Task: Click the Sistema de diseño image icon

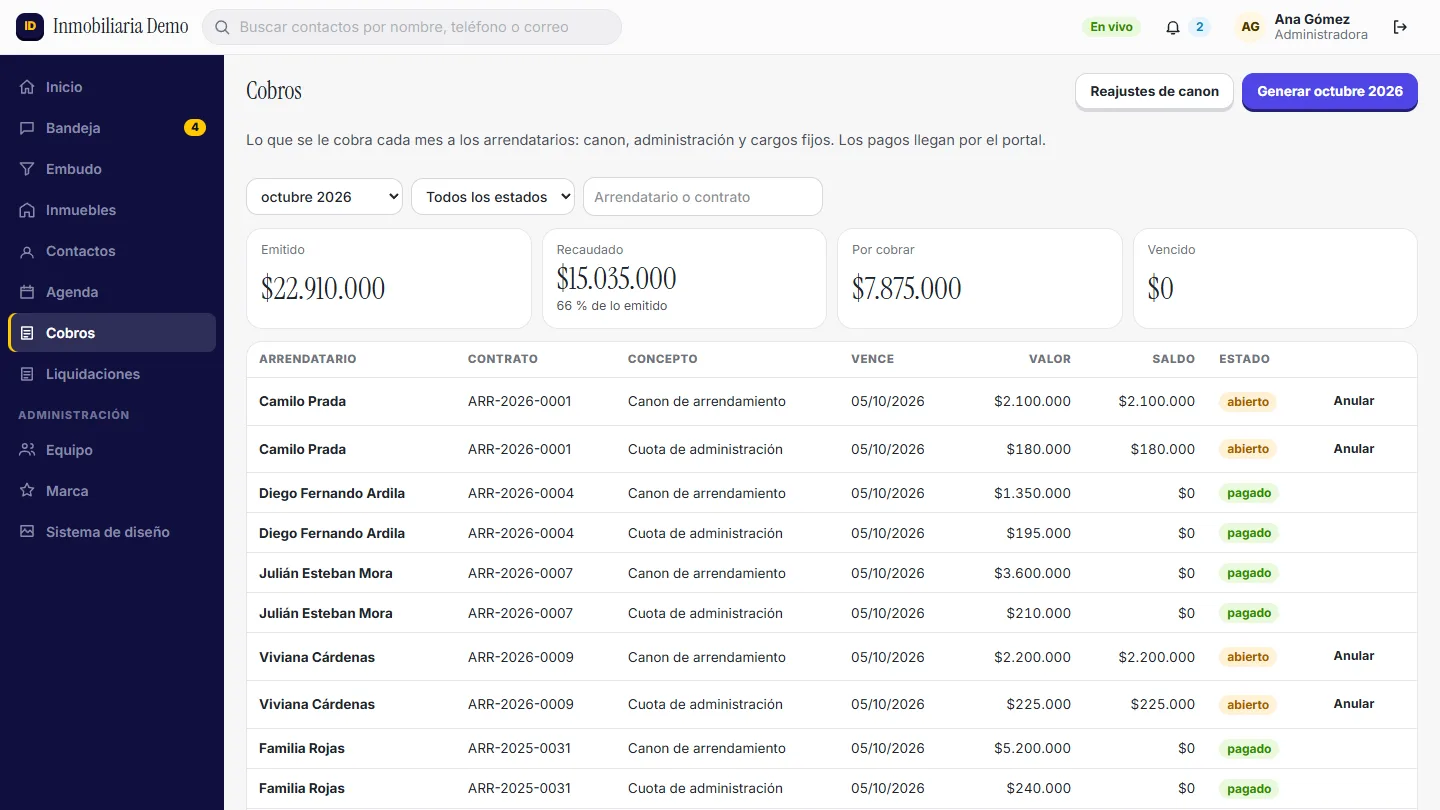Action: pyautogui.click(x=27, y=532)
